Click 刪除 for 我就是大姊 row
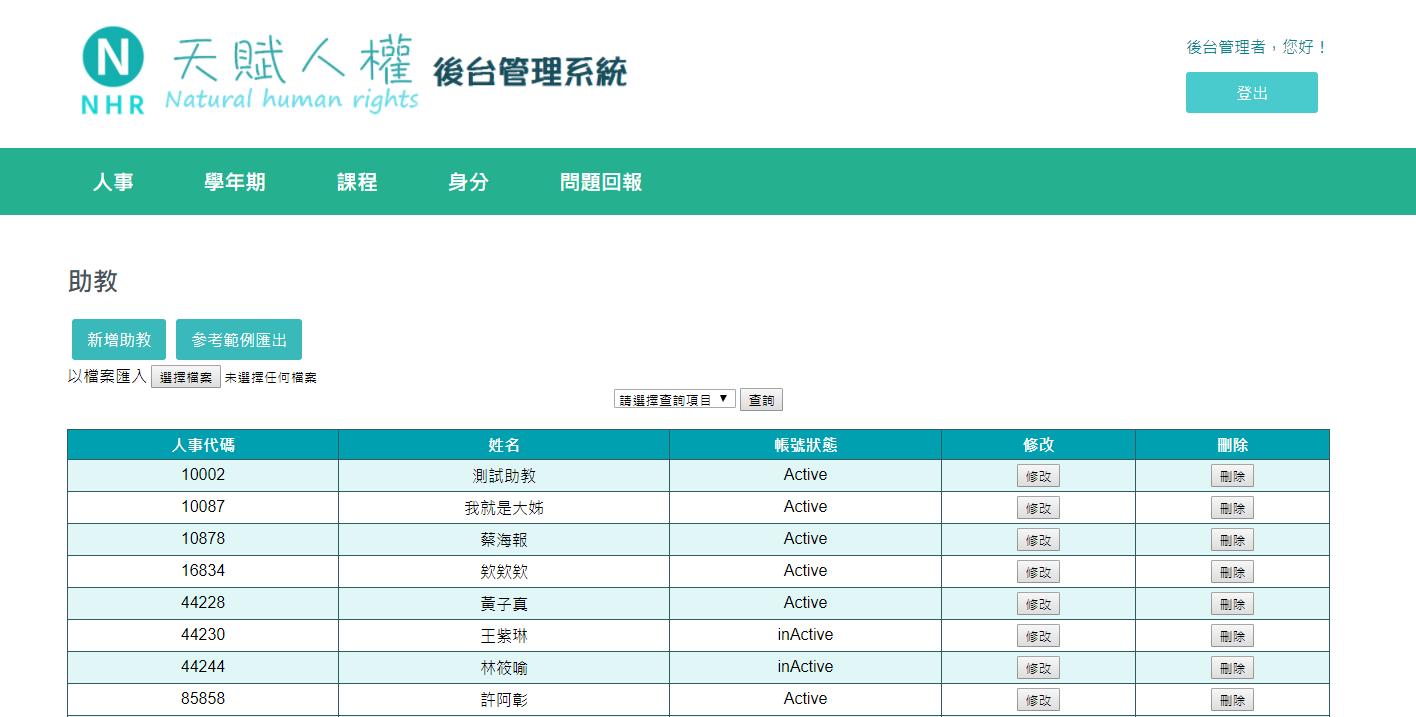Image resolution: width=1416 pixels, height=717 pixels. (x=1232, y=508)
